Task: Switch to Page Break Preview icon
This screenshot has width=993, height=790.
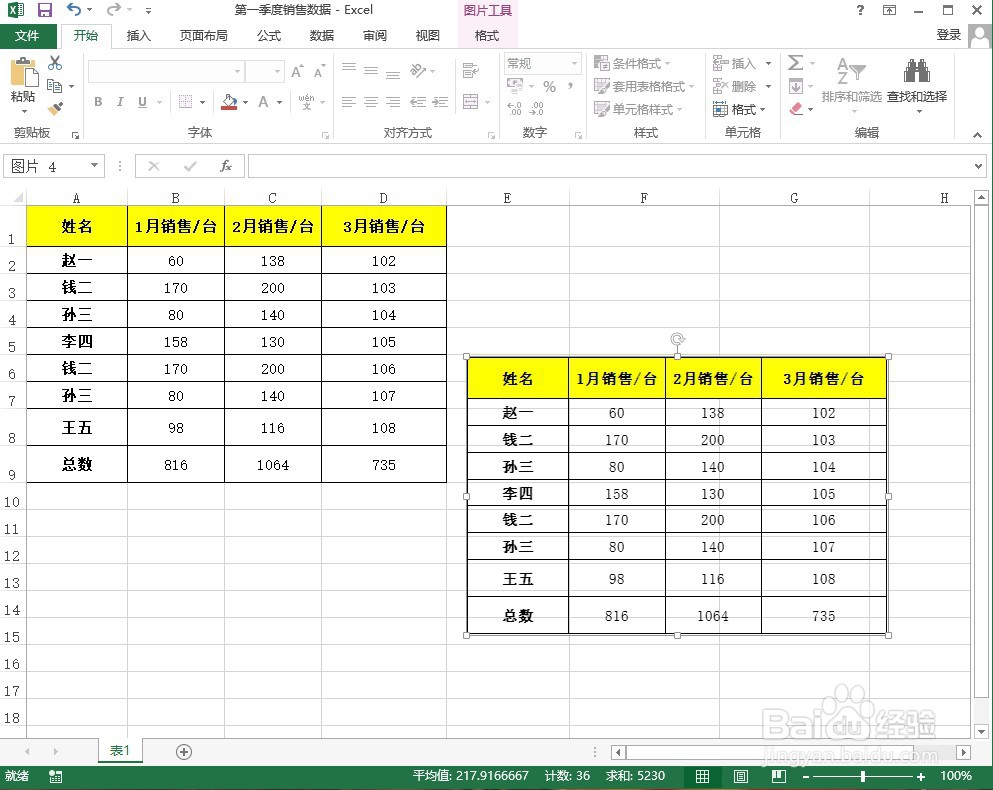Action: 779,776
